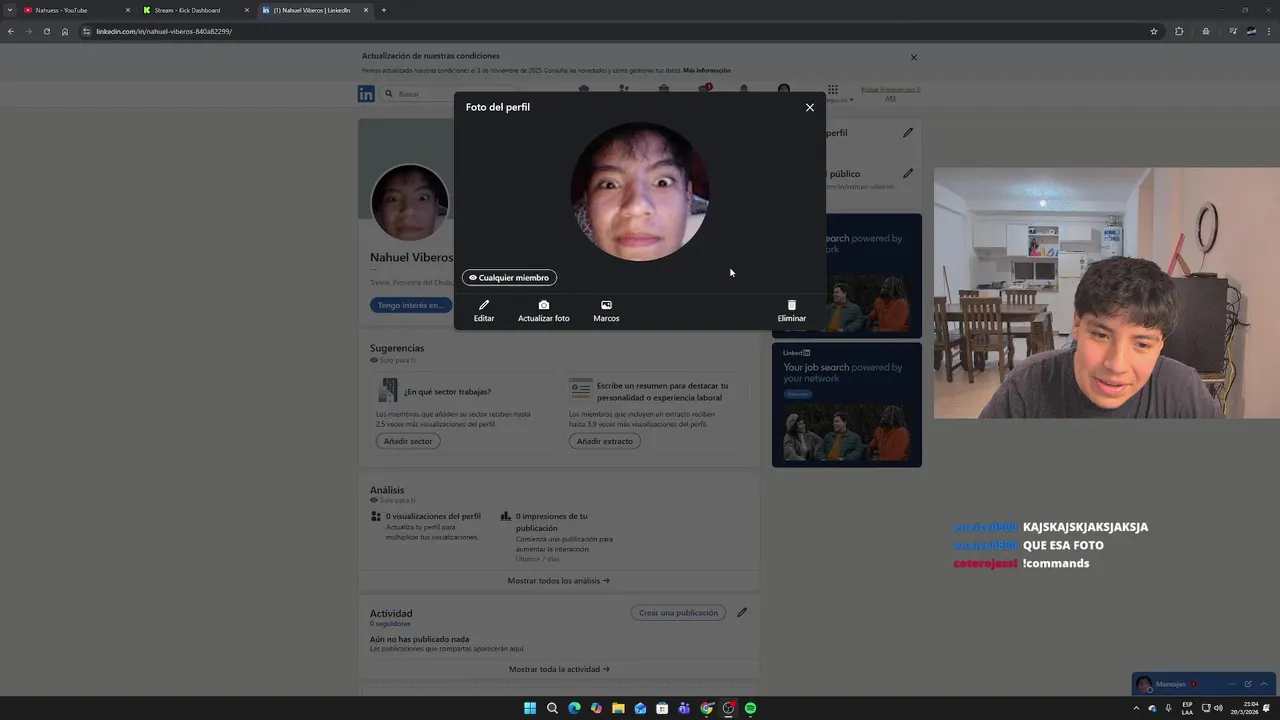Open the LinkedIn My Network icon
The width and height of the screenshot is (1280, 720).
pos(624,90)
